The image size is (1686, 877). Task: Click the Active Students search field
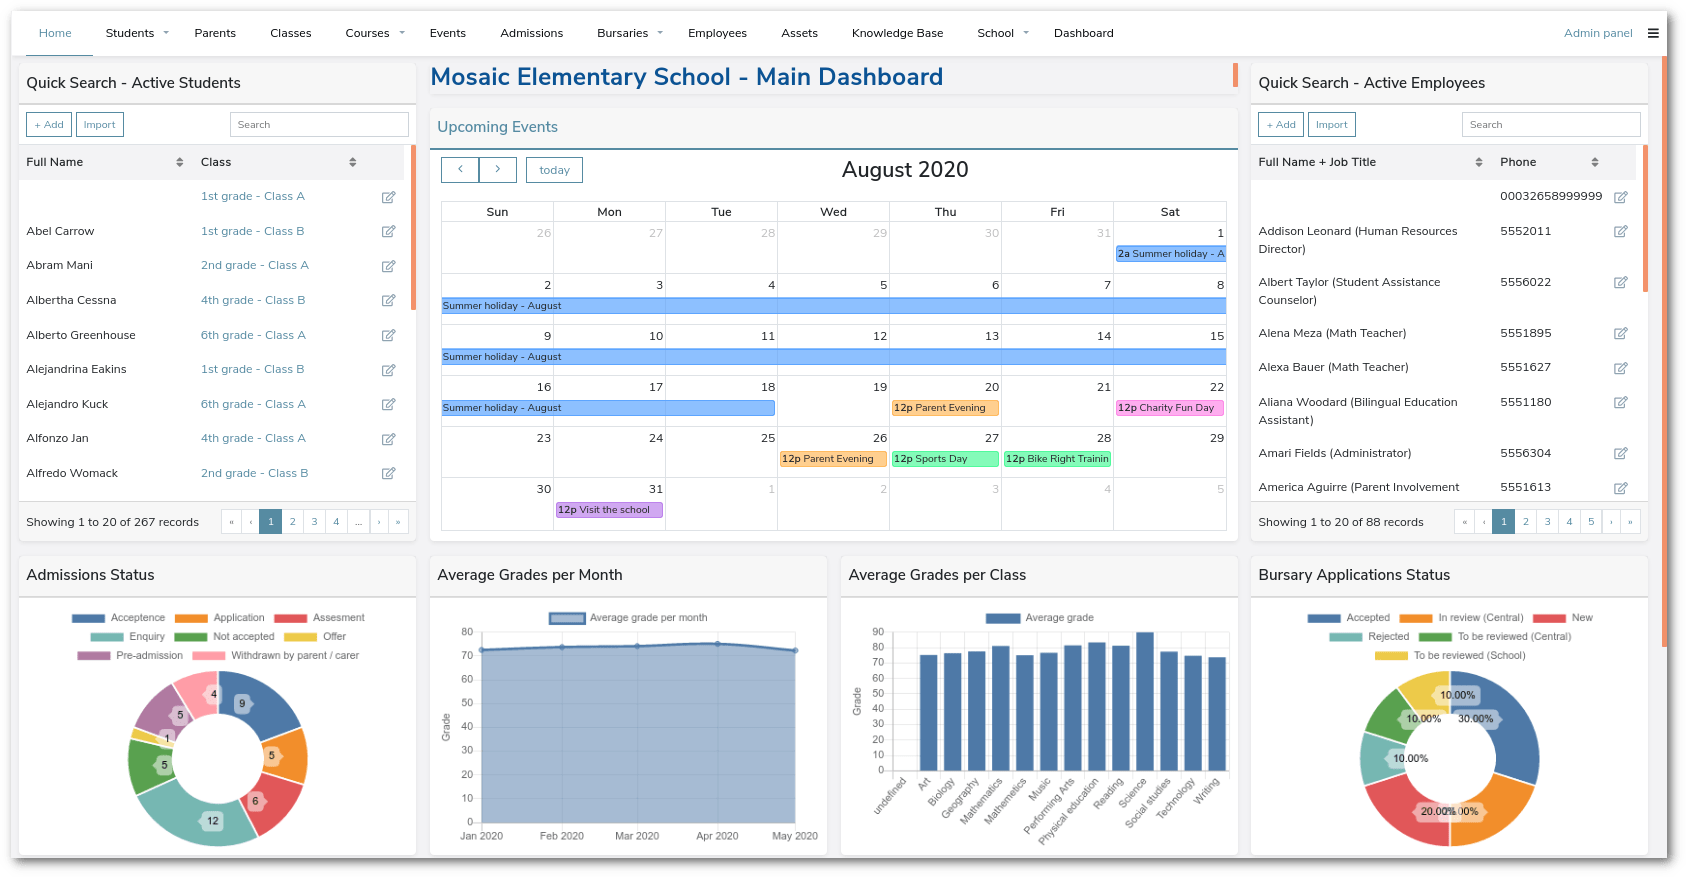tap(319, 125)
